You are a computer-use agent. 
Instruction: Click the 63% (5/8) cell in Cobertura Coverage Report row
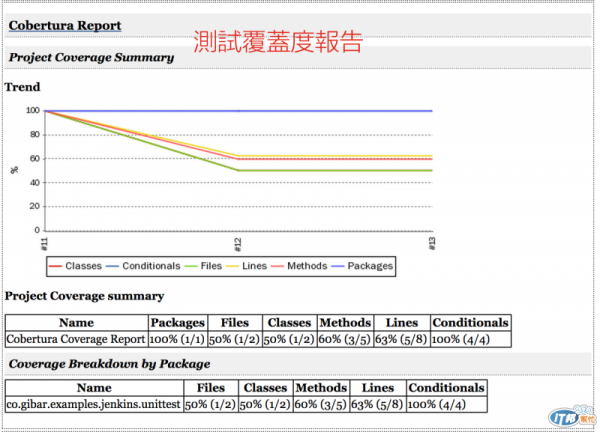401,339
